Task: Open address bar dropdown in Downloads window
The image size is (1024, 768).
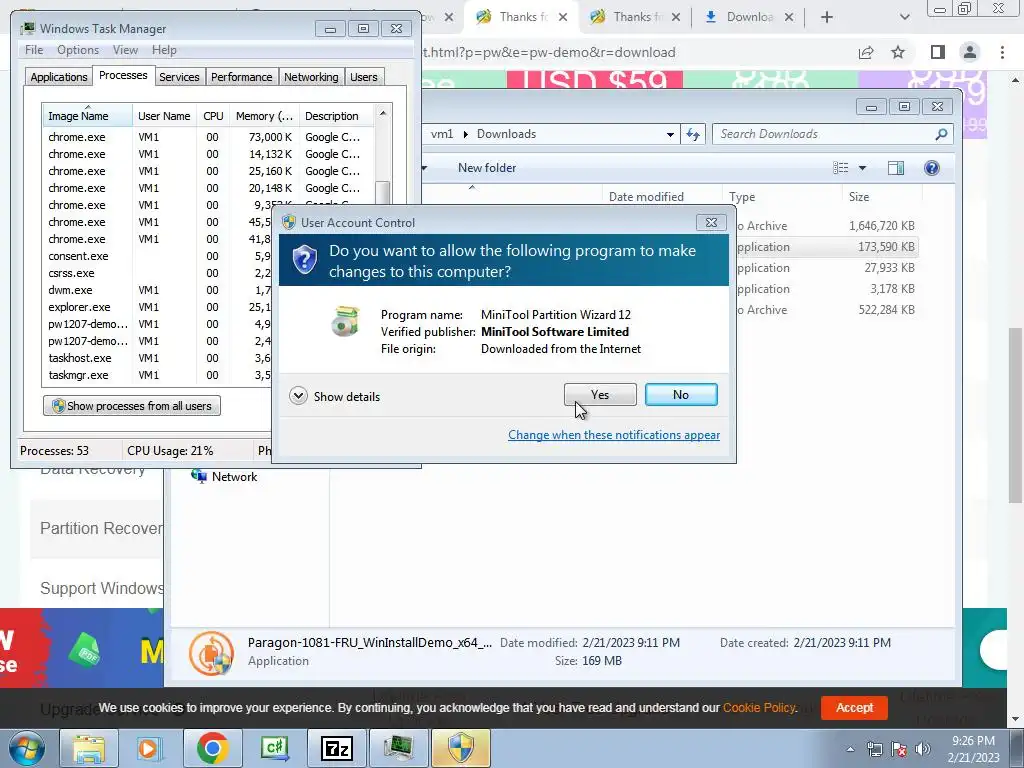Action: click(x=670, y=135)
